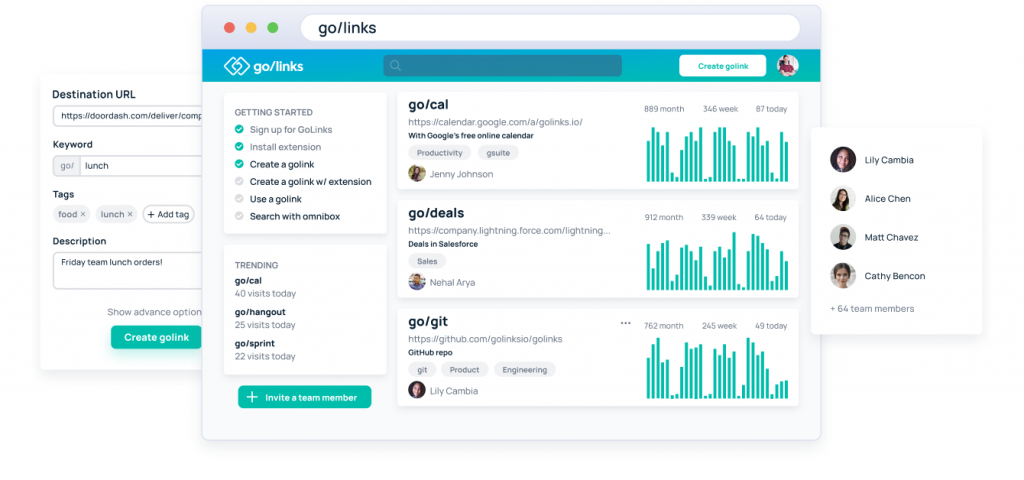Open trending go/hangout entry

point(260,312)
